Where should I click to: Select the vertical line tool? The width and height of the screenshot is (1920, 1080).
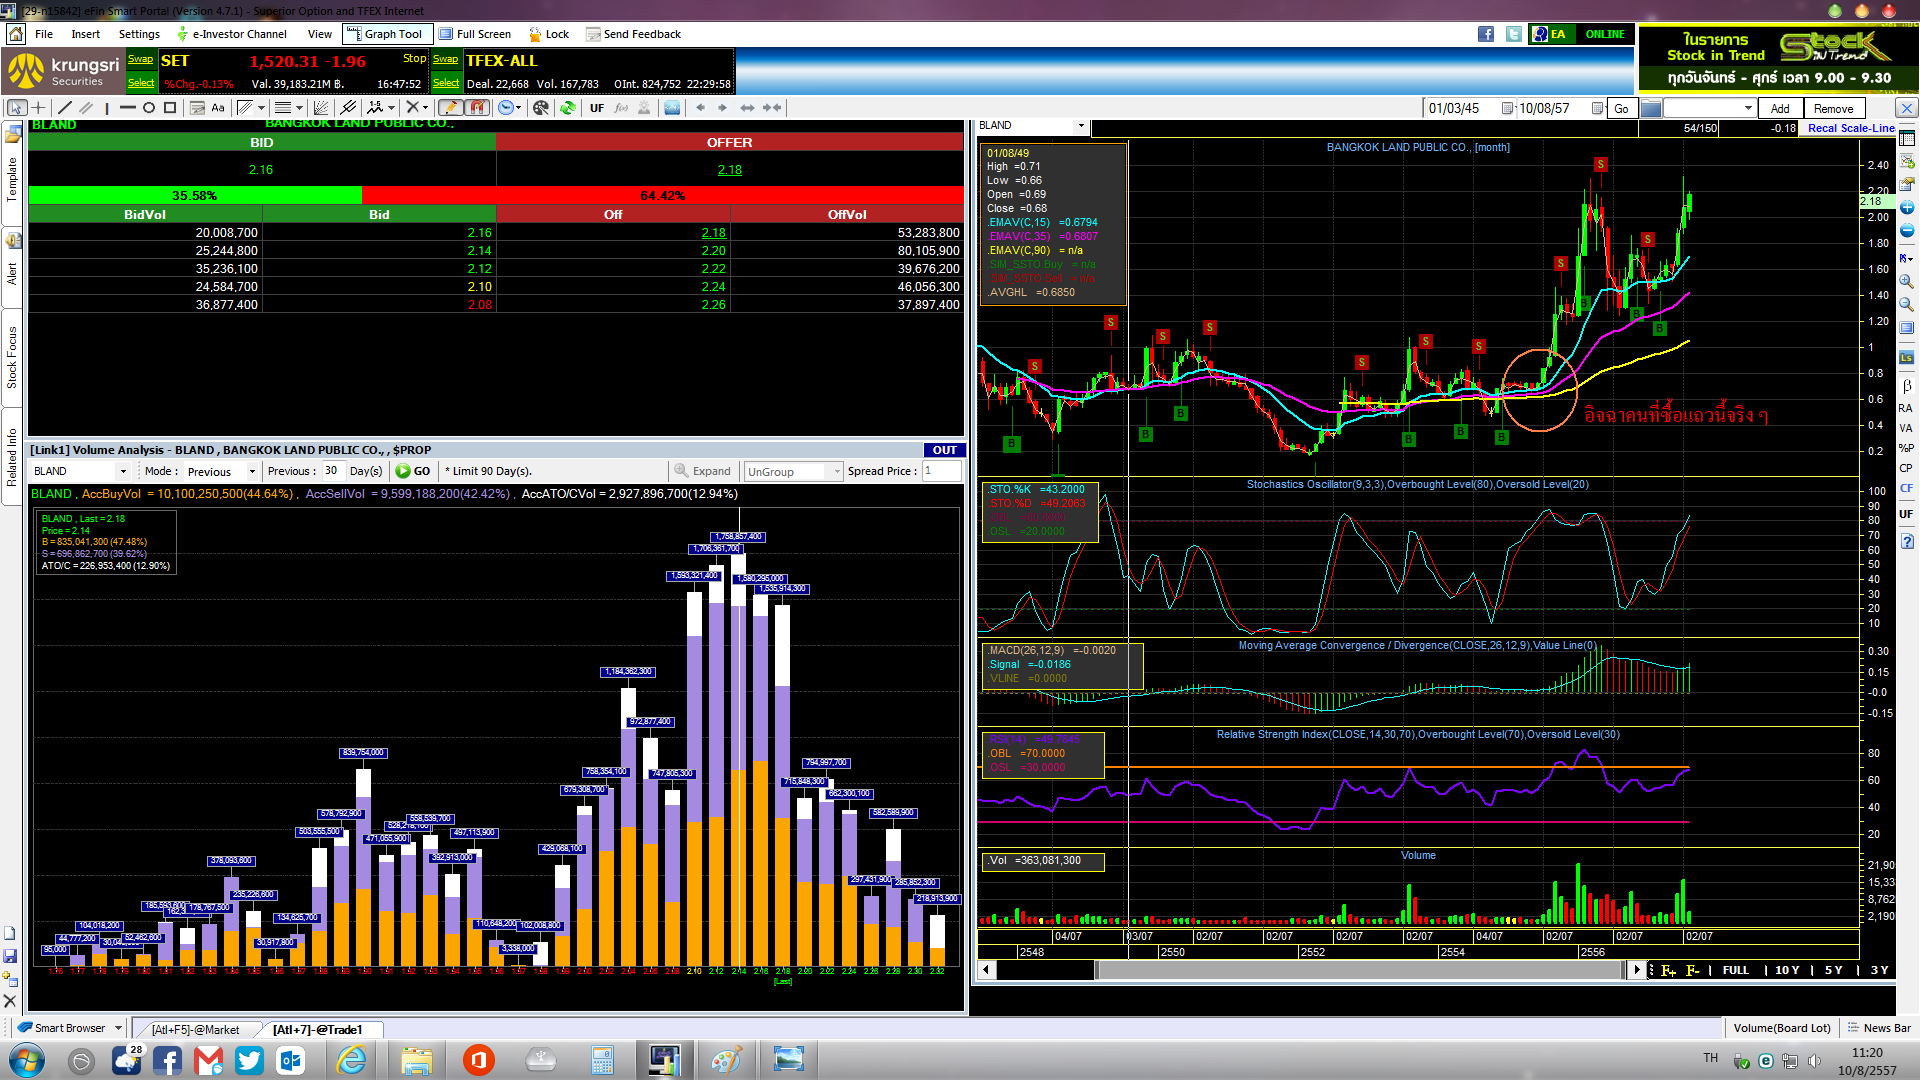pyautogui.click(x=107, y=108)
